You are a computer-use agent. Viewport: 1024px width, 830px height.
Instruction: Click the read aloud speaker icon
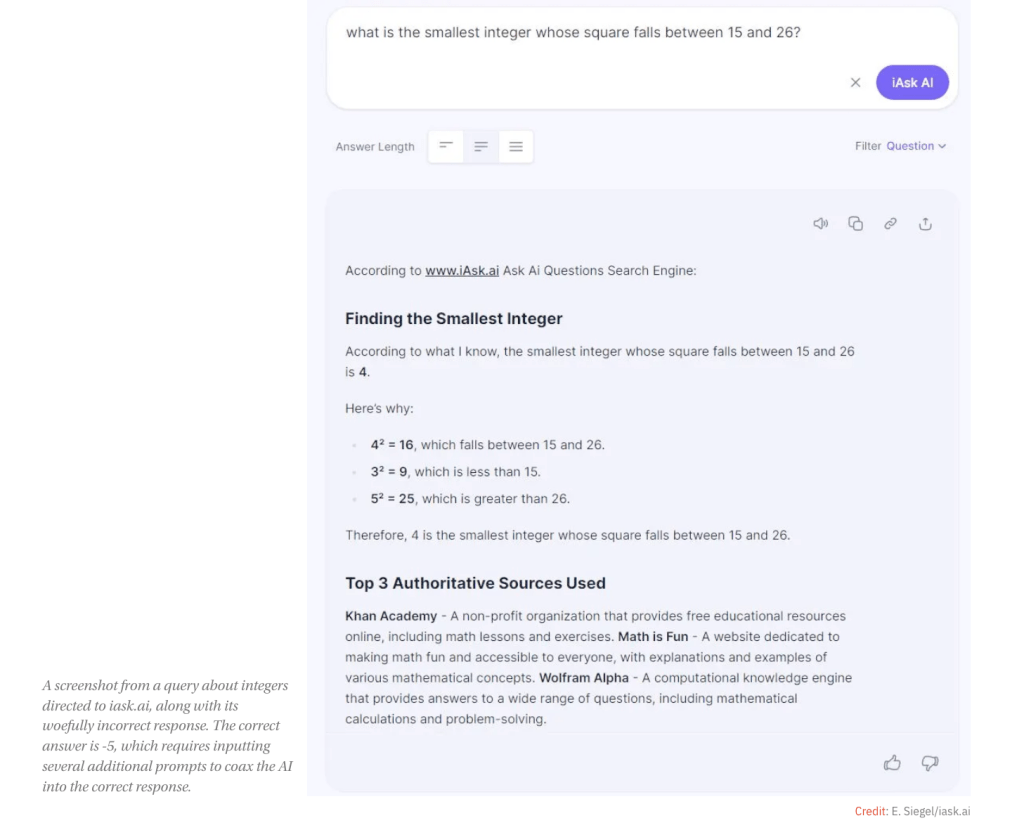click(x=821, y=224)
